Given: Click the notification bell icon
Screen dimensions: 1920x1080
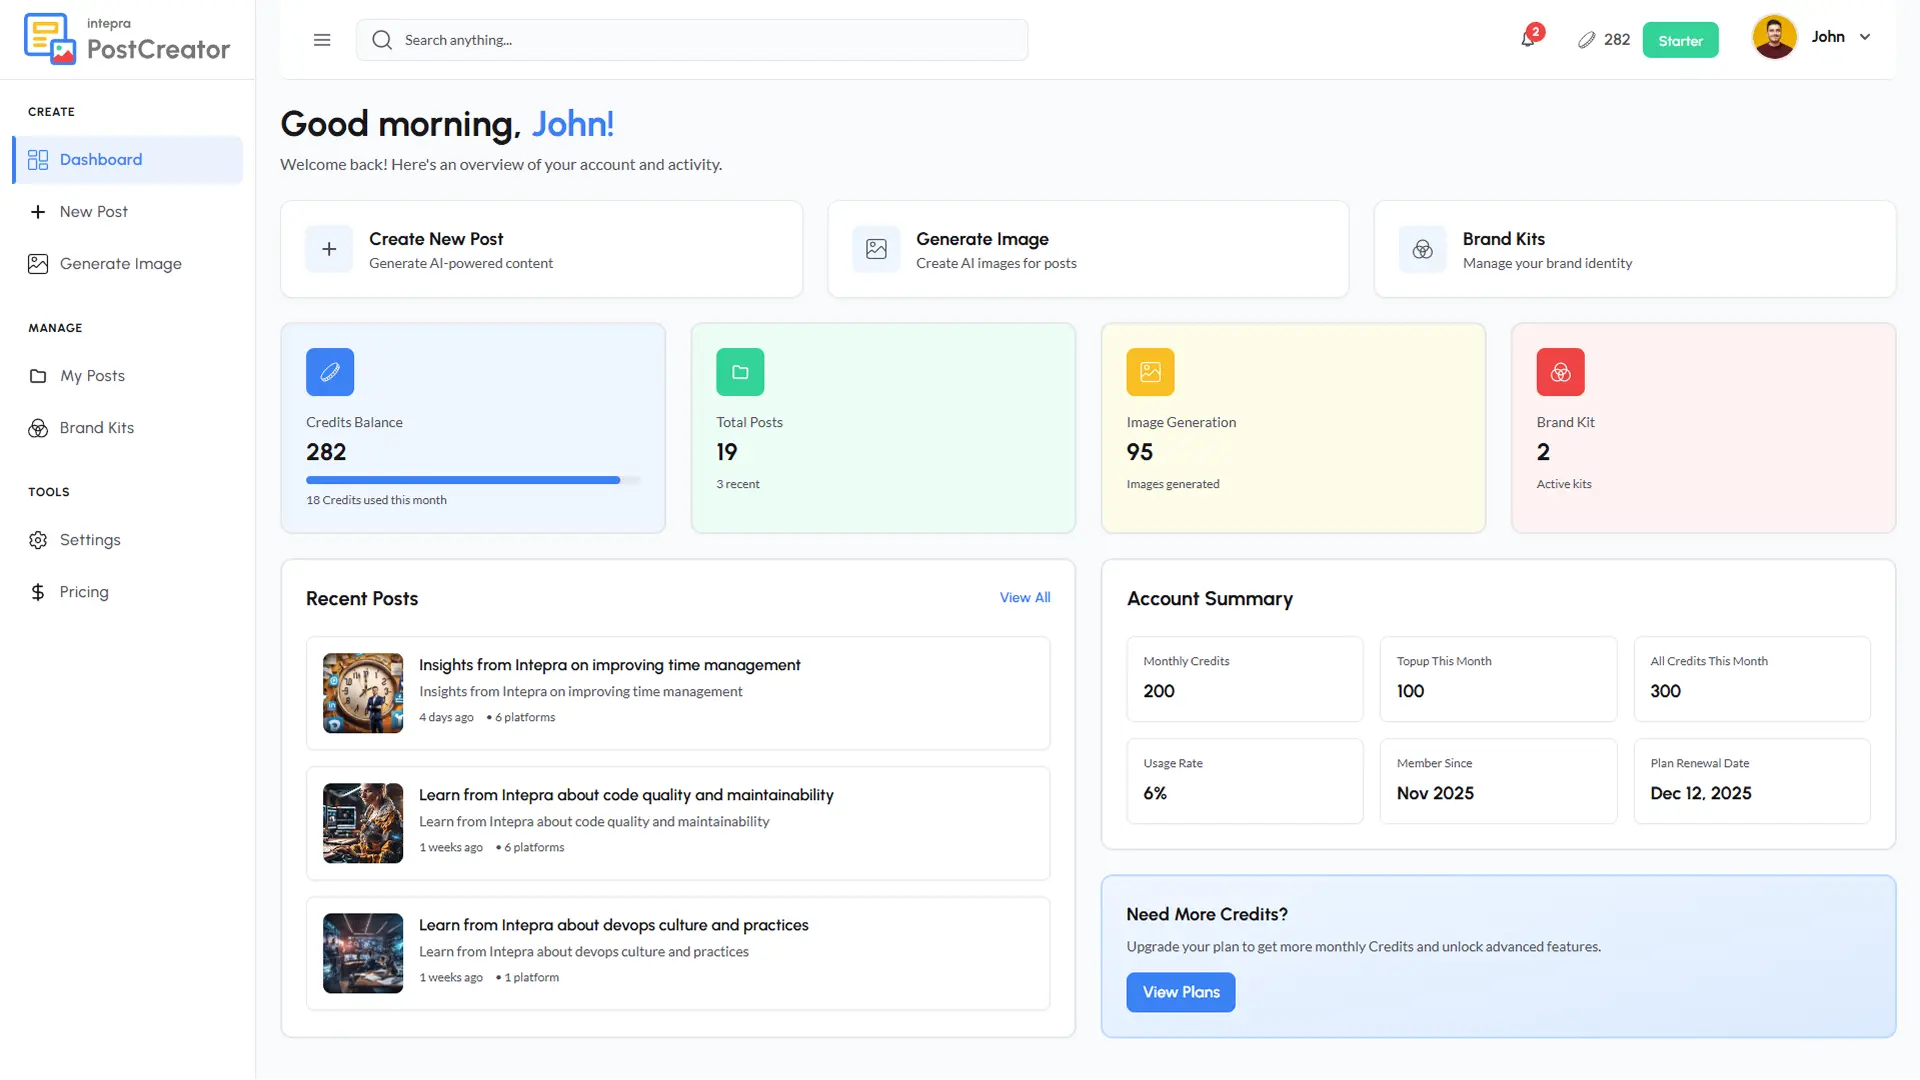Looking at the screenshot, I should (1528, 40).
